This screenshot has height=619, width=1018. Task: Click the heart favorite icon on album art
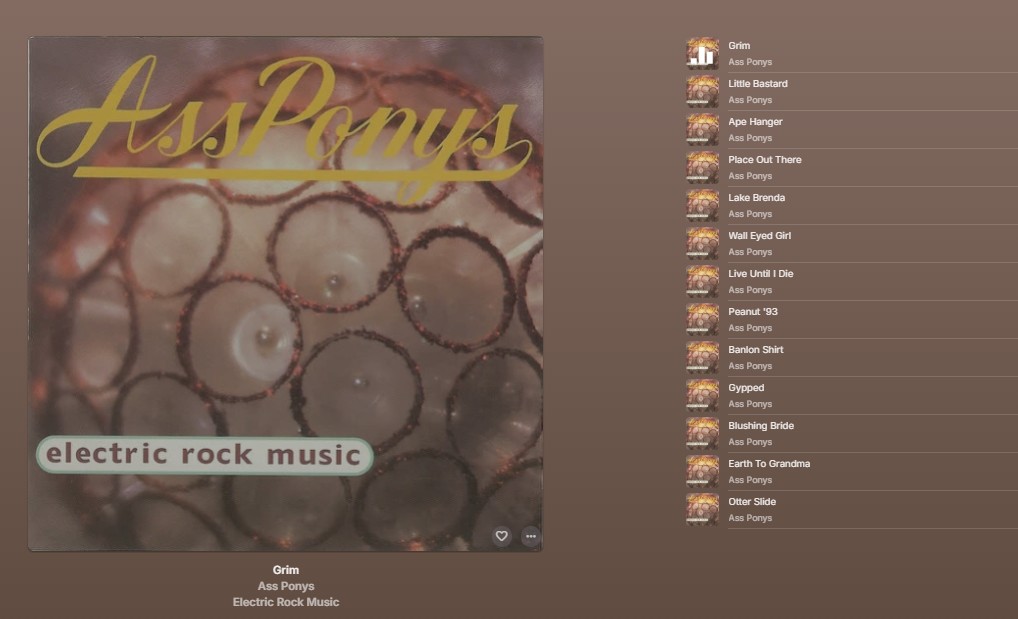tap(501, 536)
